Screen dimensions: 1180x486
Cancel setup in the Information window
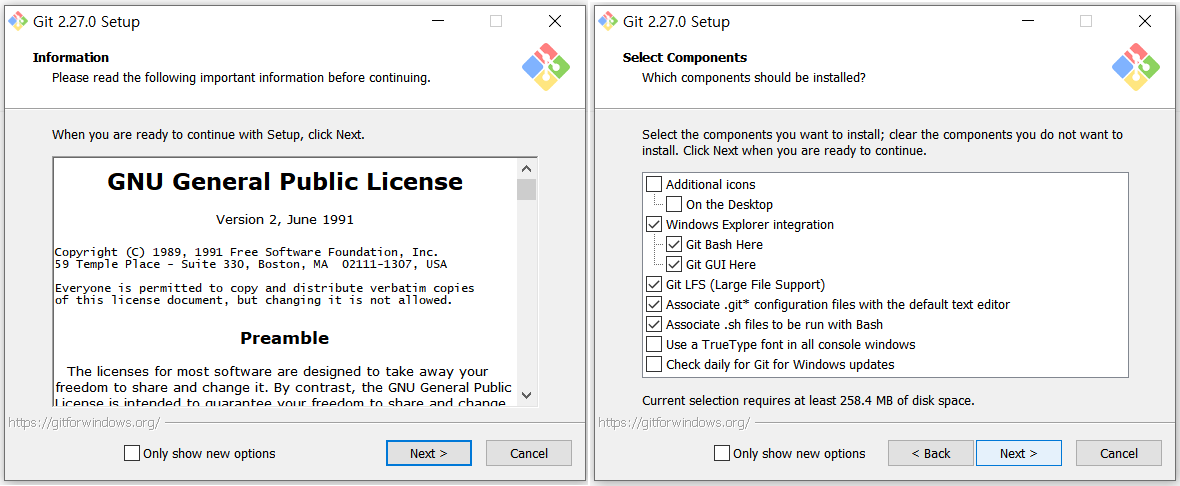pyautogui.click(x=529, y=453)
